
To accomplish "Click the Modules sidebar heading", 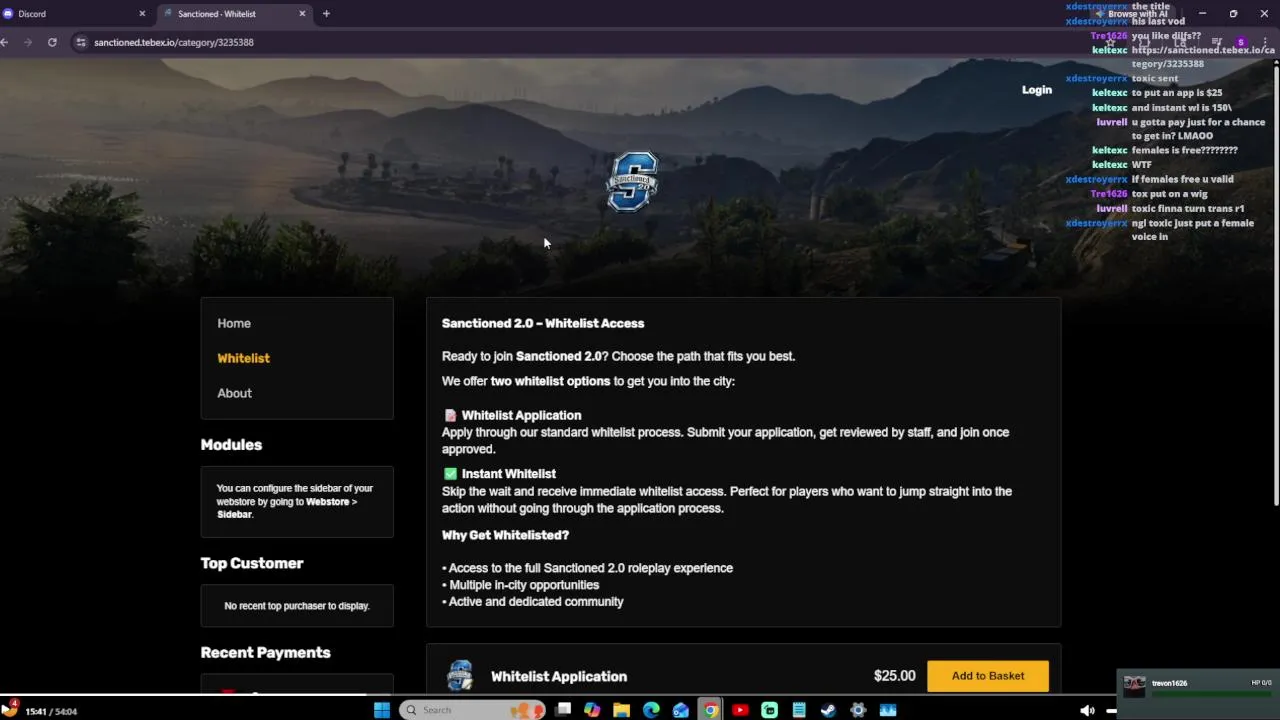I will tap(231, 445).
